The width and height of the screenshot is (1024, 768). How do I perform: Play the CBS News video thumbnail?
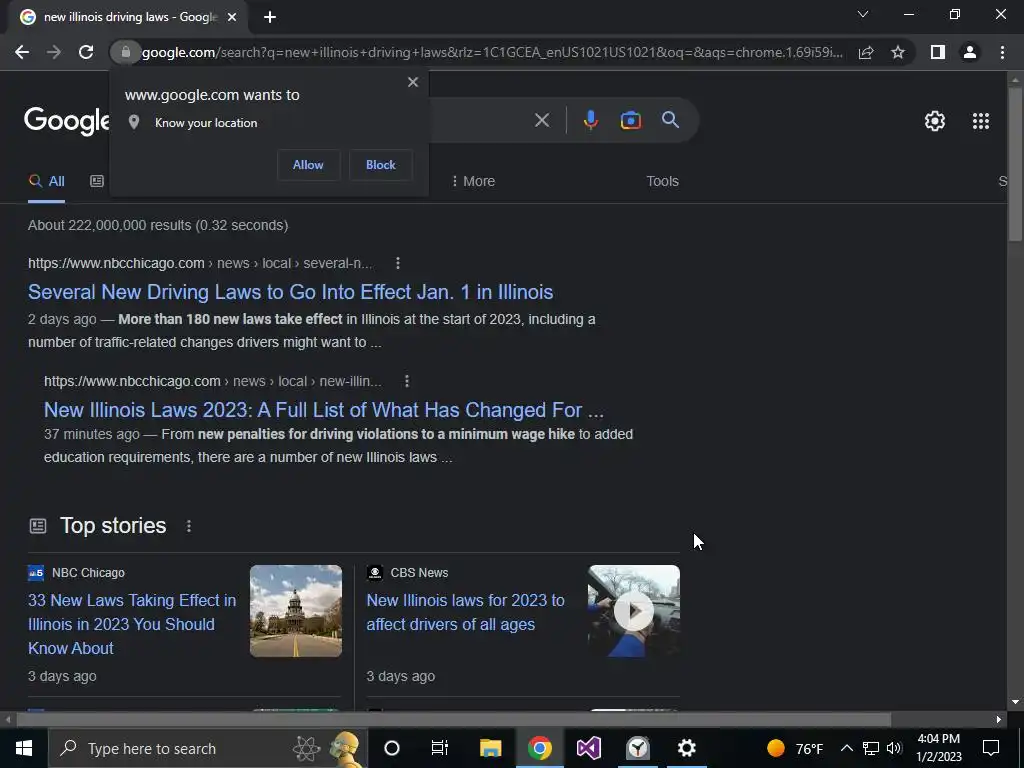point(633,611)
